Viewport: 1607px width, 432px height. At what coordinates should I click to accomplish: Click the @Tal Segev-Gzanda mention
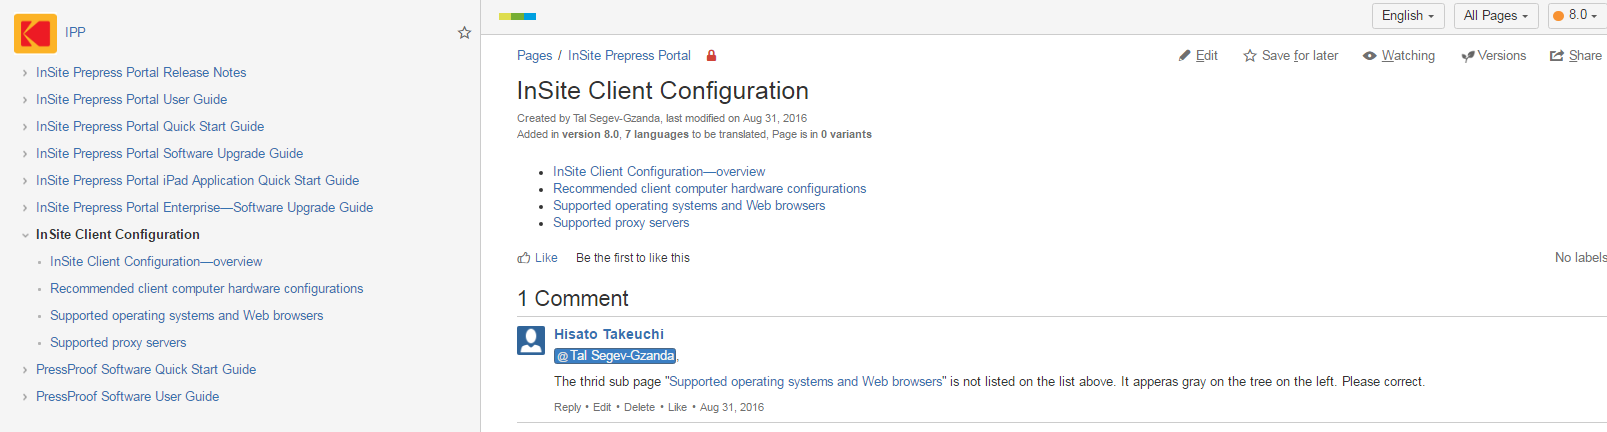[x=616, y=356]
